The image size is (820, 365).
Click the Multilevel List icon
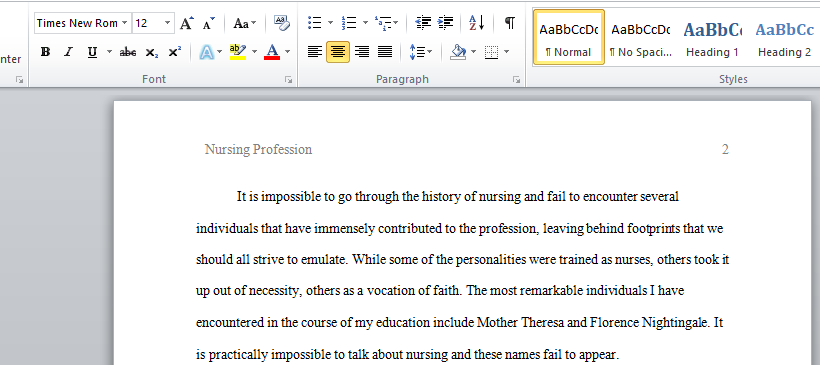point(384,22)
